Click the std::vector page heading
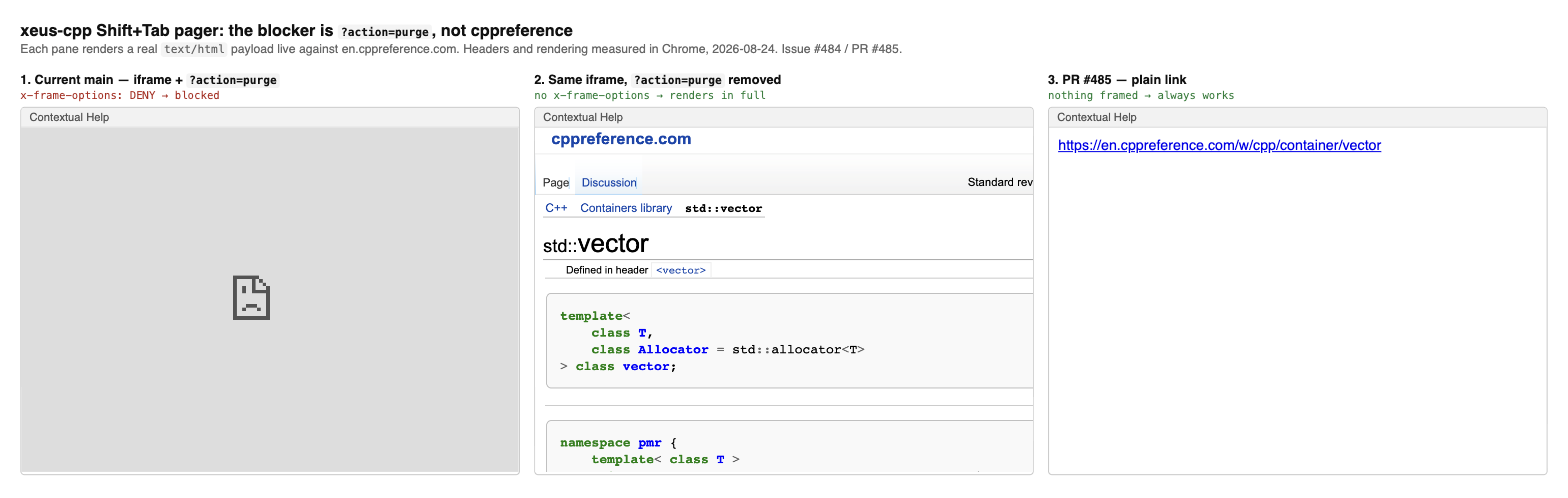The width and height of the screenshot is (1568, 498). coord(596,243)
